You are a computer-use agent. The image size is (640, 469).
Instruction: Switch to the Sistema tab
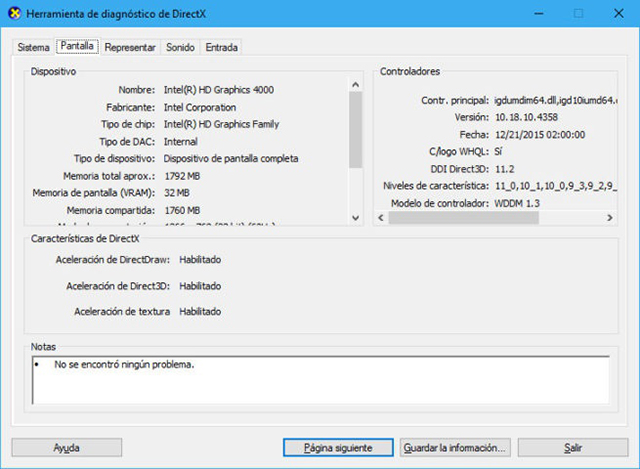33,47
